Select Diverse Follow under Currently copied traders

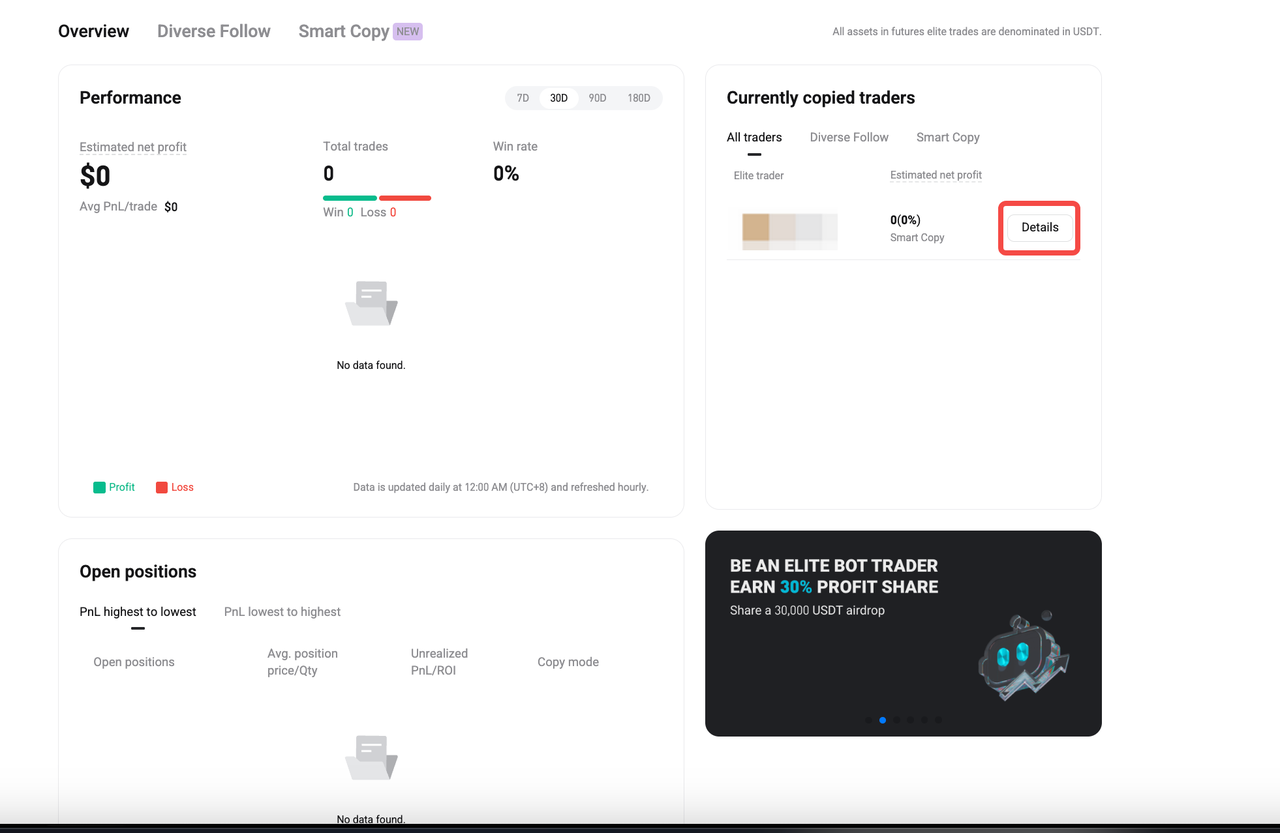pyautogui.click(x=848, y=137)
